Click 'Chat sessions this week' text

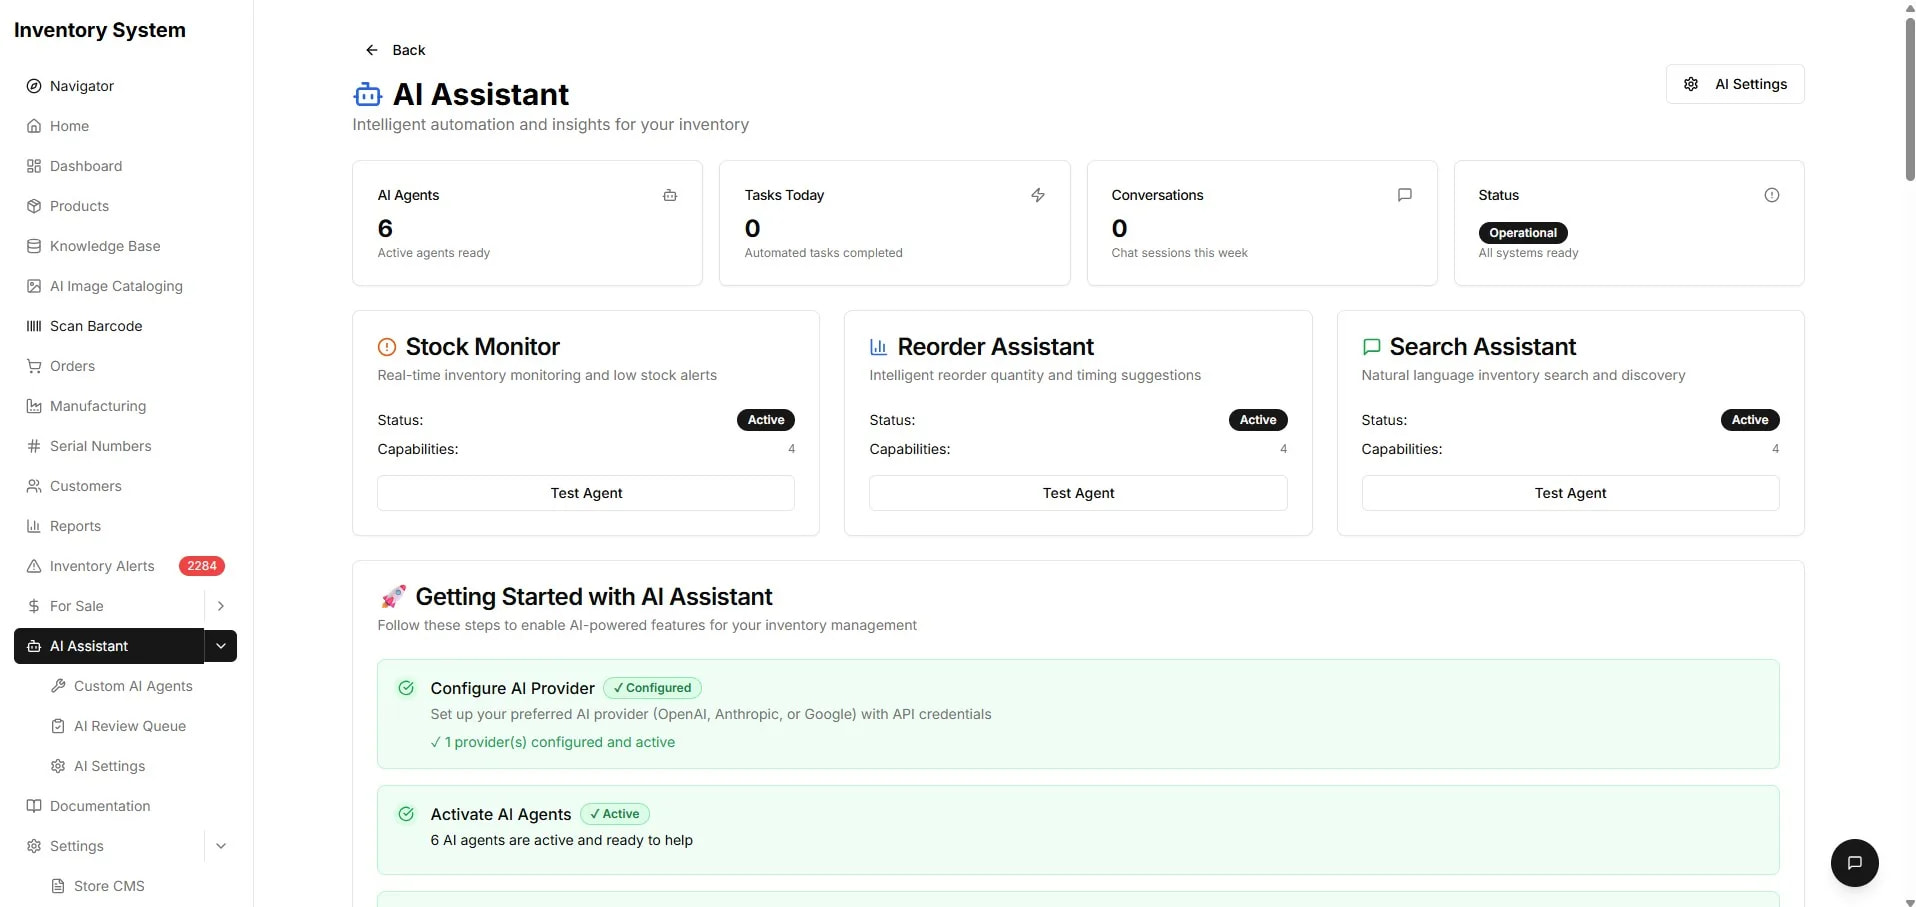click(1179, 253)
